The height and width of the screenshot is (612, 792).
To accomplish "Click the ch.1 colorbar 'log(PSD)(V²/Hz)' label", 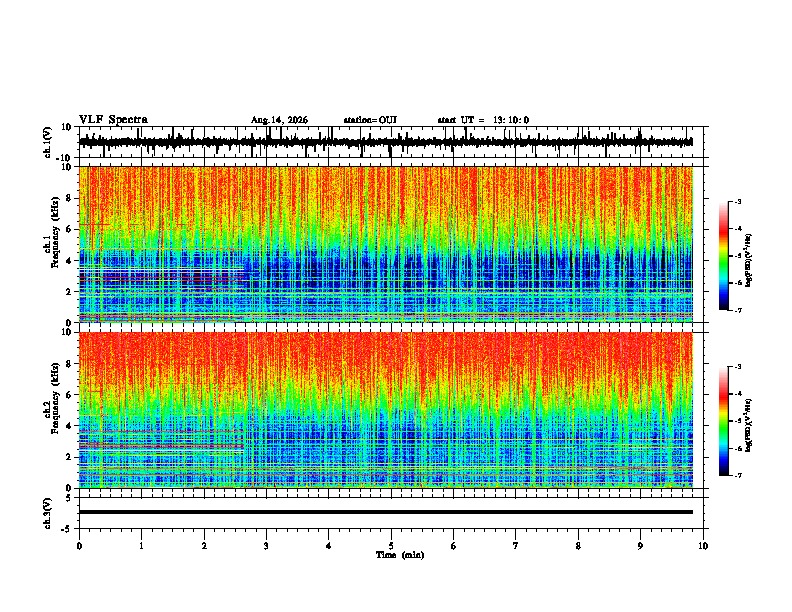I will 748,260.
